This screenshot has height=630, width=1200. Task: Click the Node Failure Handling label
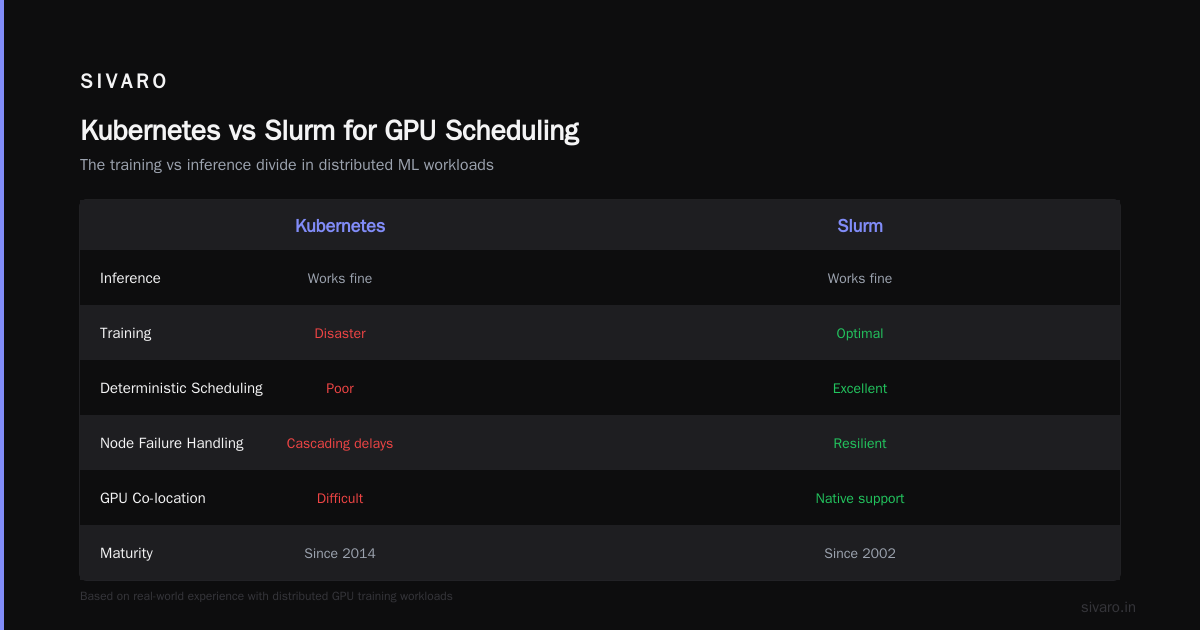[172, 443]
